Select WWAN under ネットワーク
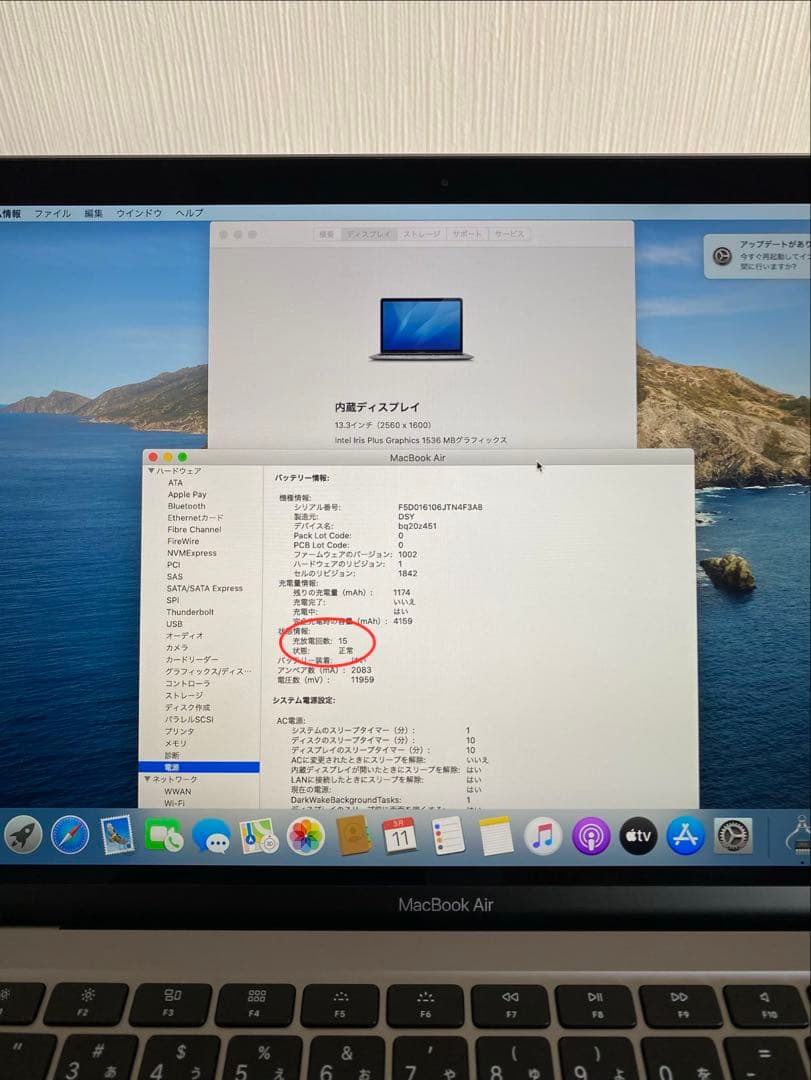The height and width of the screenshot is (1080, 811). tap(178, 791)
